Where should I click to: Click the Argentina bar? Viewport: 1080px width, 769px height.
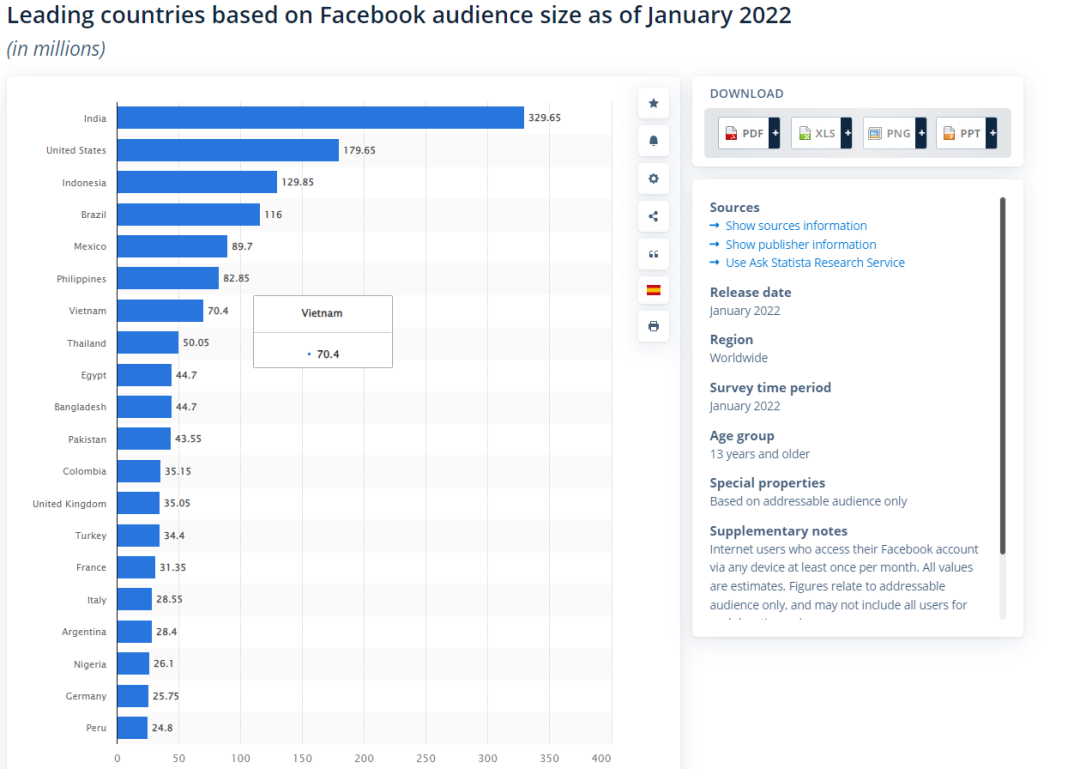coord(135,631)
